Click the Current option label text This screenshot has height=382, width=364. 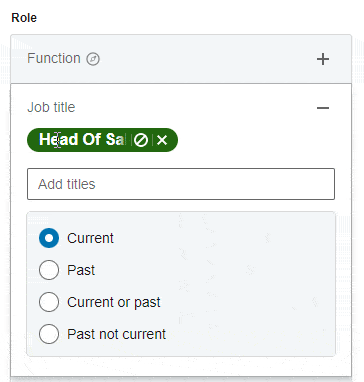[90, 238]
